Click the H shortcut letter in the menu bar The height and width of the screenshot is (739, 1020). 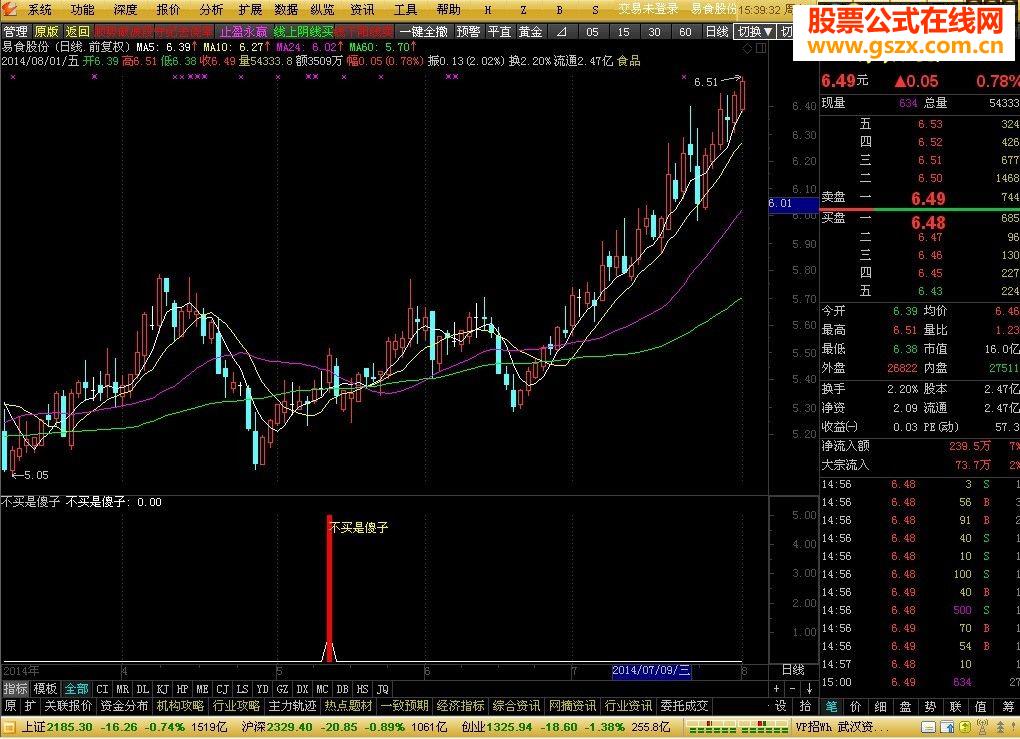click(x=488, y=10)
